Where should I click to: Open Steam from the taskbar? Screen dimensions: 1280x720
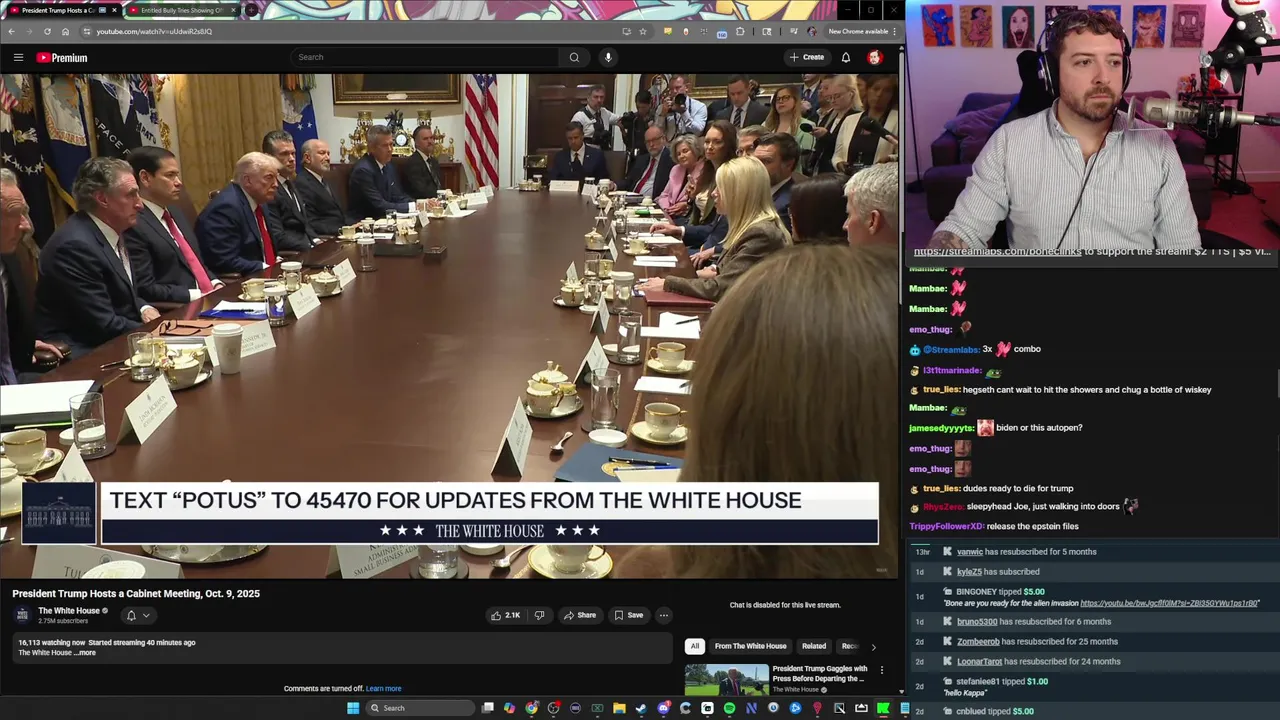coord(640,708)
